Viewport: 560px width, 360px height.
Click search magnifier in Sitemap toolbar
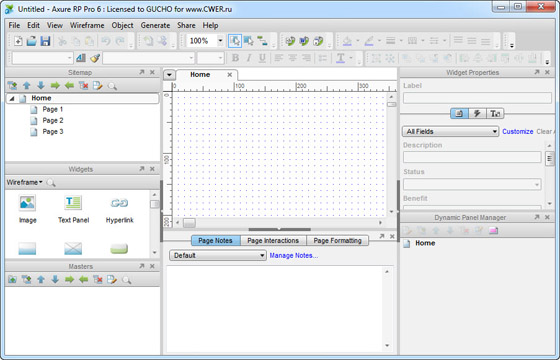tap(112, 86)
